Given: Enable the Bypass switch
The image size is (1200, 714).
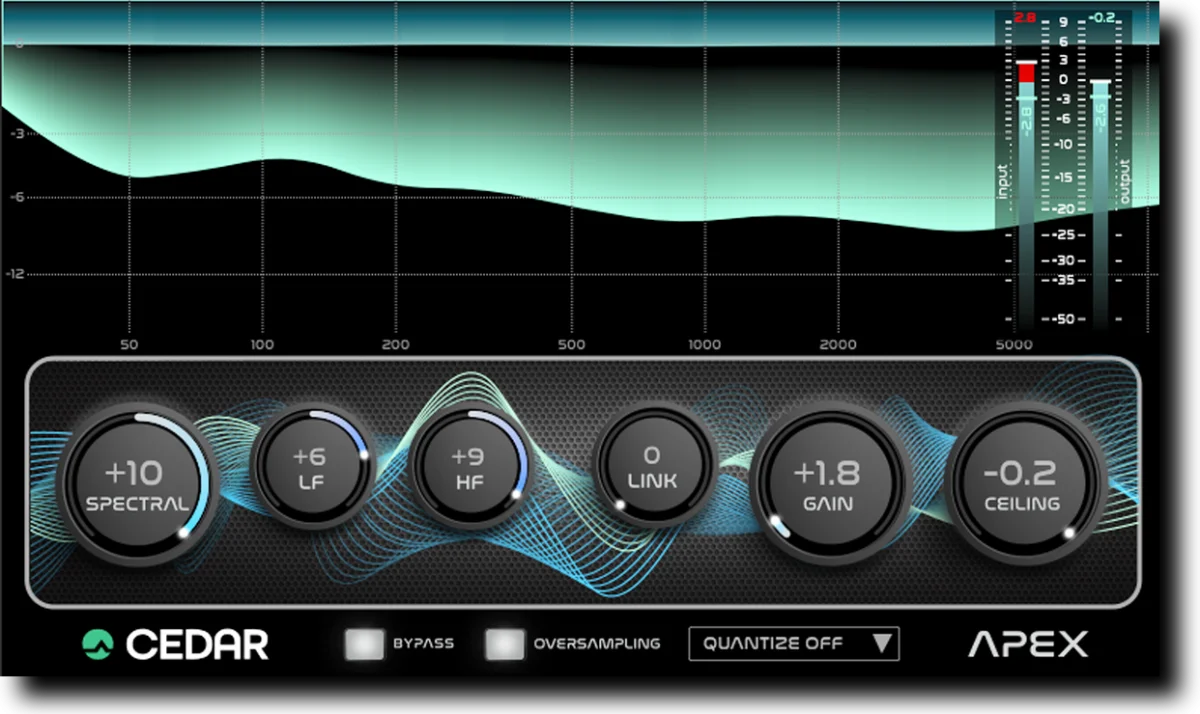Looking at the screenshot, I should [364, 644].
